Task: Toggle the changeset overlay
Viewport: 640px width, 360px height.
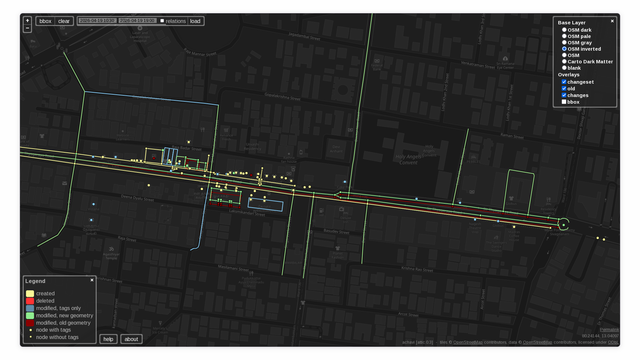Action: click(x=564, y=82)
